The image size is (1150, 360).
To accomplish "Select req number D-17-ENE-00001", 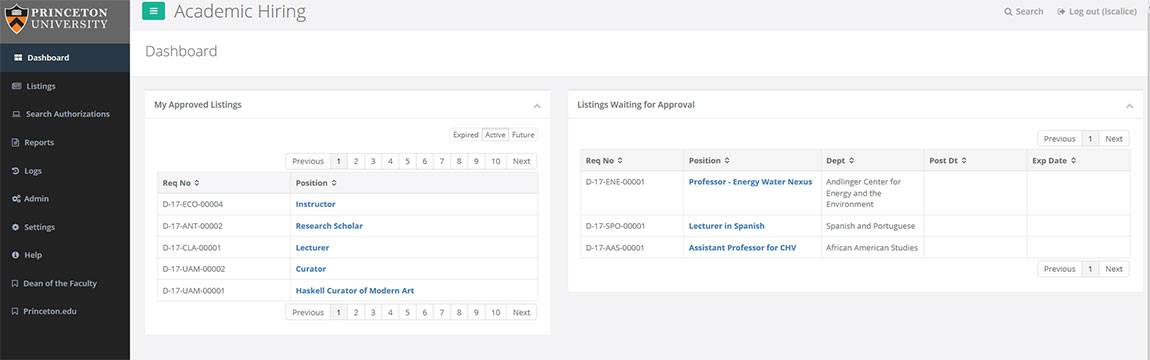I will click(615, 182).
